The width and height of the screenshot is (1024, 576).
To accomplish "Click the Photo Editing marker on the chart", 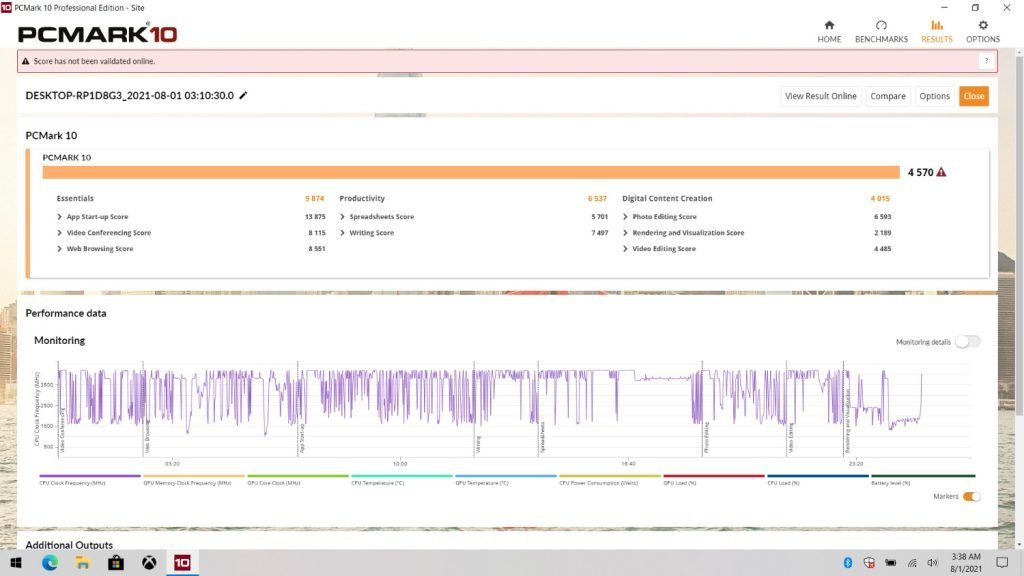I will coord(706,438).
